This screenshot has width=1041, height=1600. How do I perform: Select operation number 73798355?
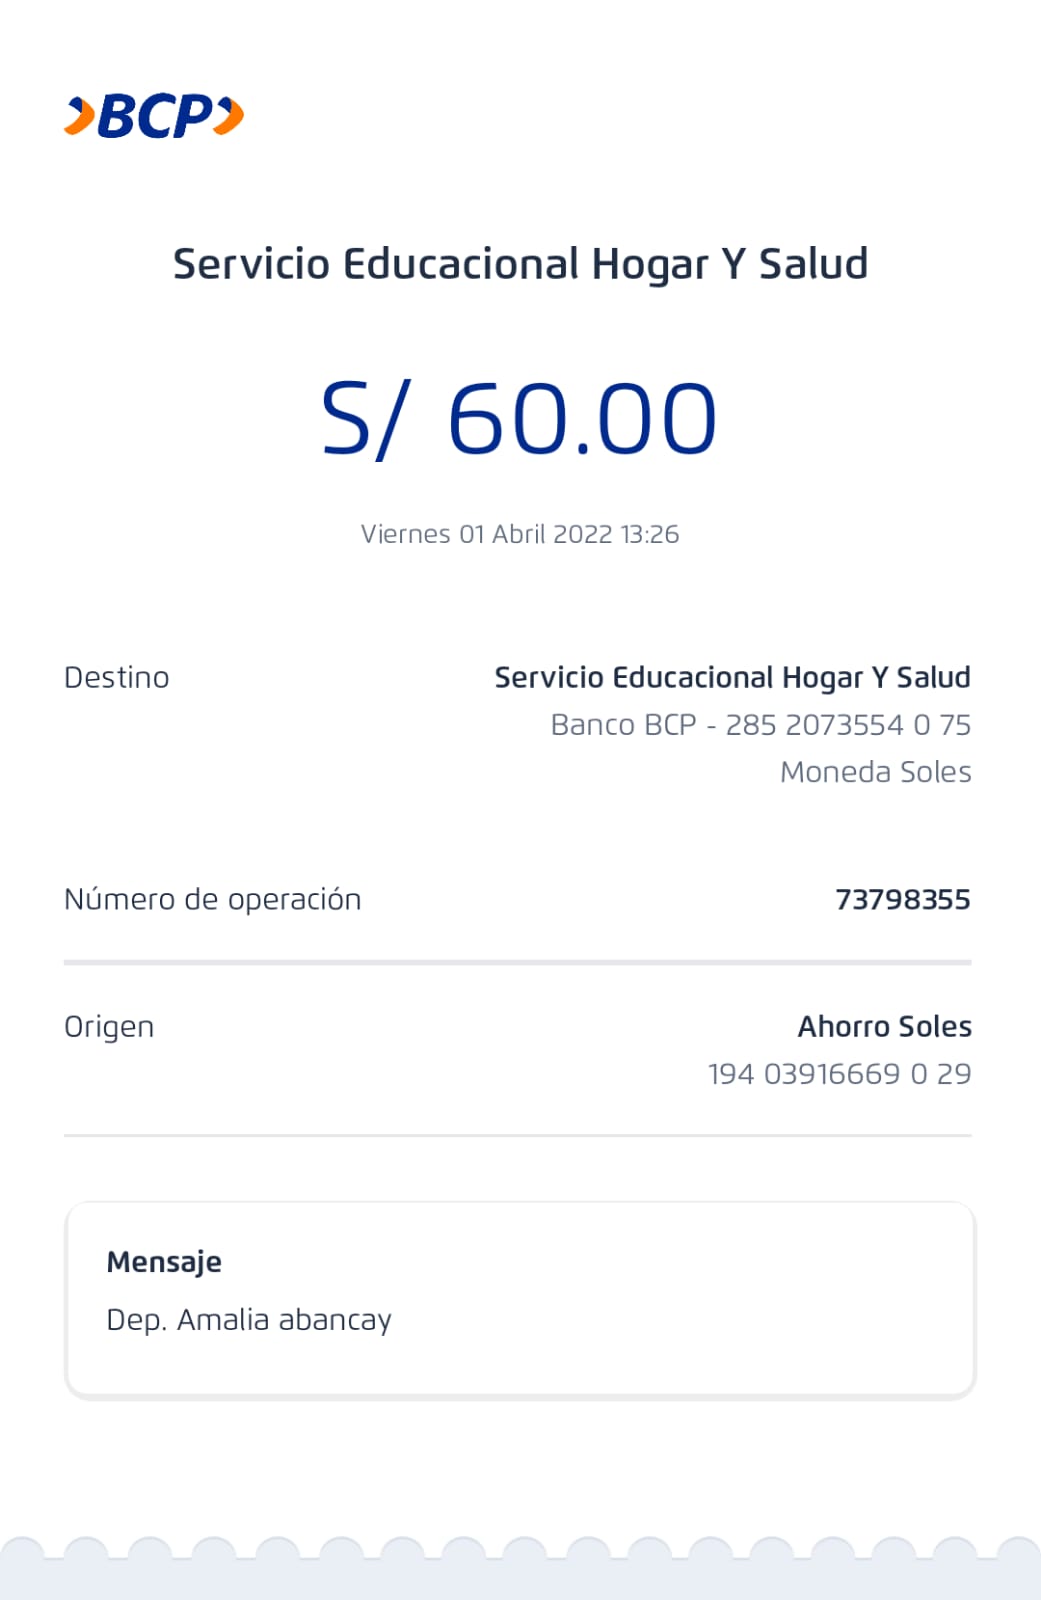(x=902, y=899)
